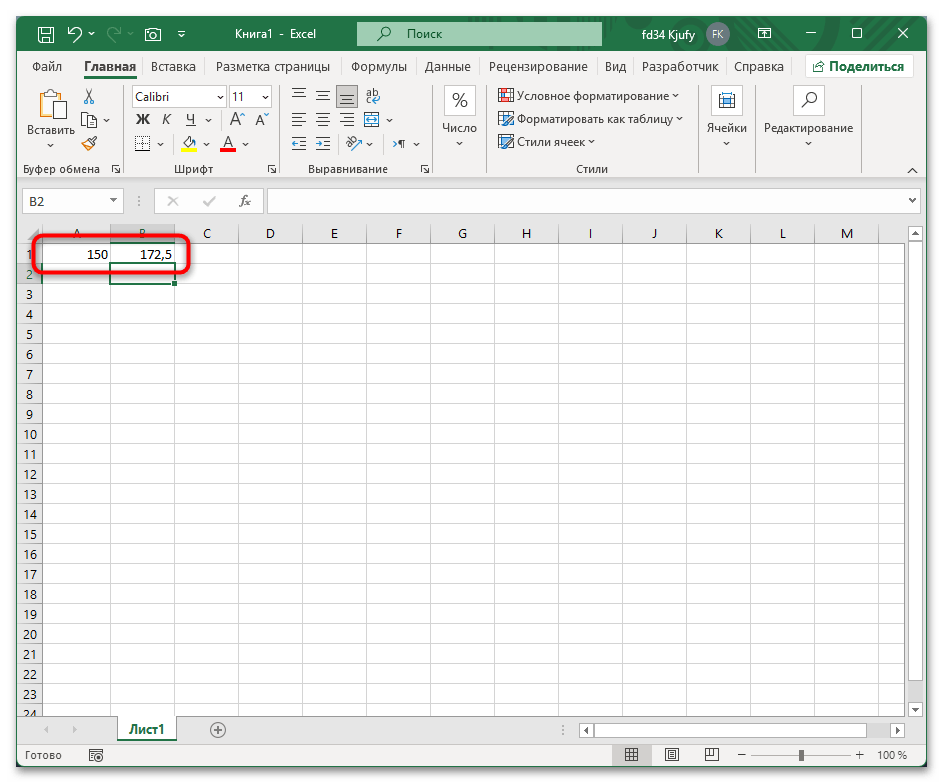The width and height of the screenshot is (943, 783).
Task: Click into the formula bar
Action: (586, 201)
